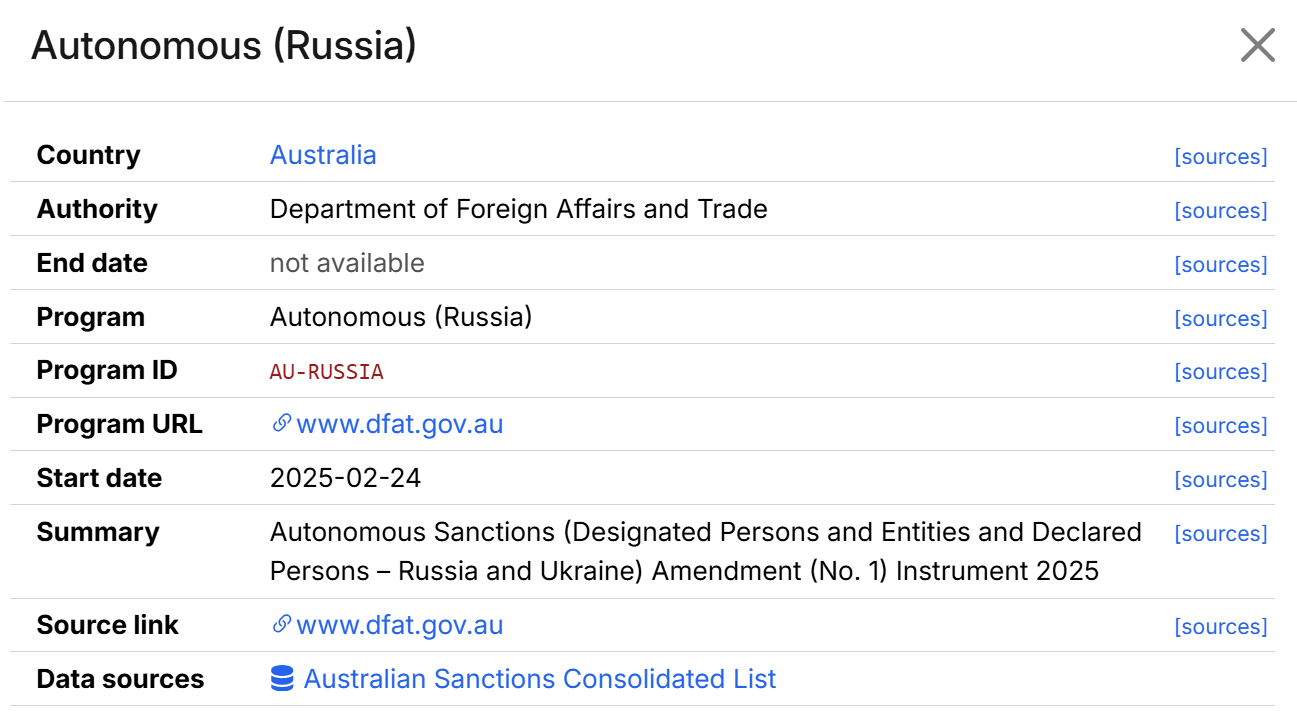The image size is (1297, 728).
Task: Show sources for the Country row
Action: click(x=1221, y=157)
